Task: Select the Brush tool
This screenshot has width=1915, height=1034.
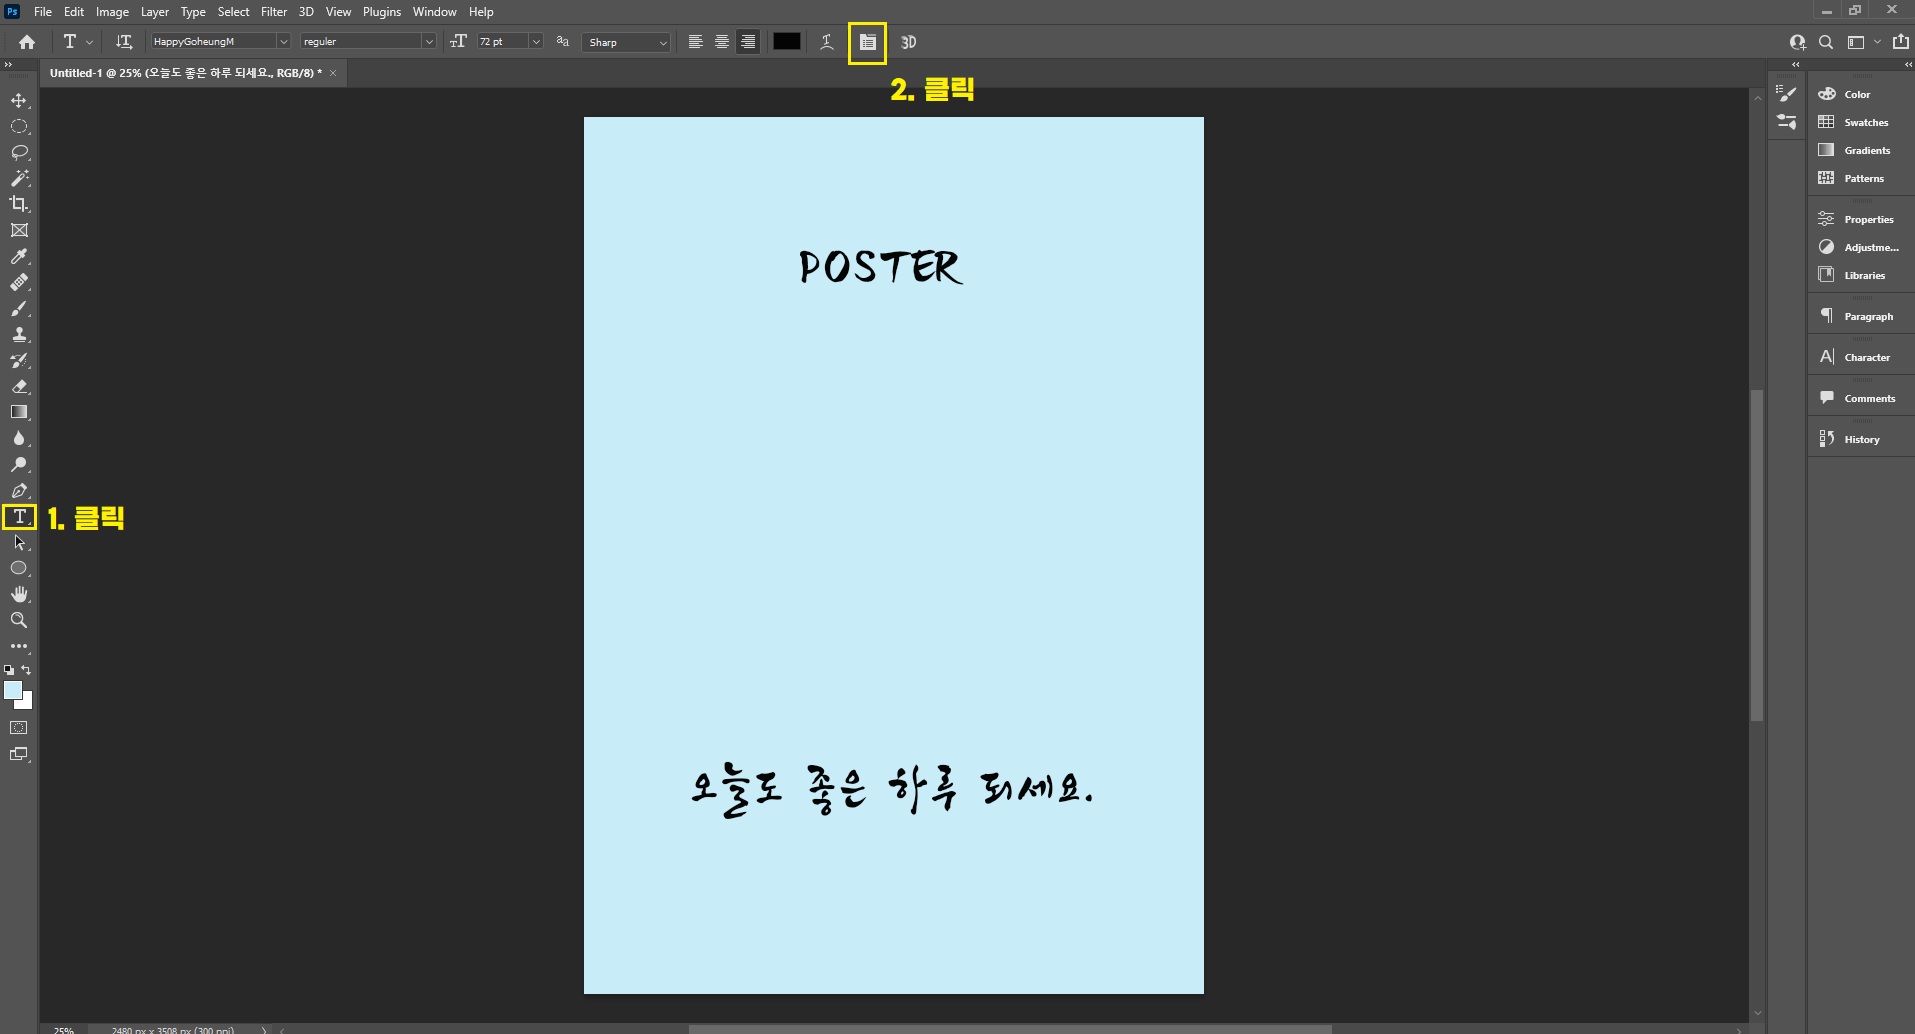Action: coord(19,308)
